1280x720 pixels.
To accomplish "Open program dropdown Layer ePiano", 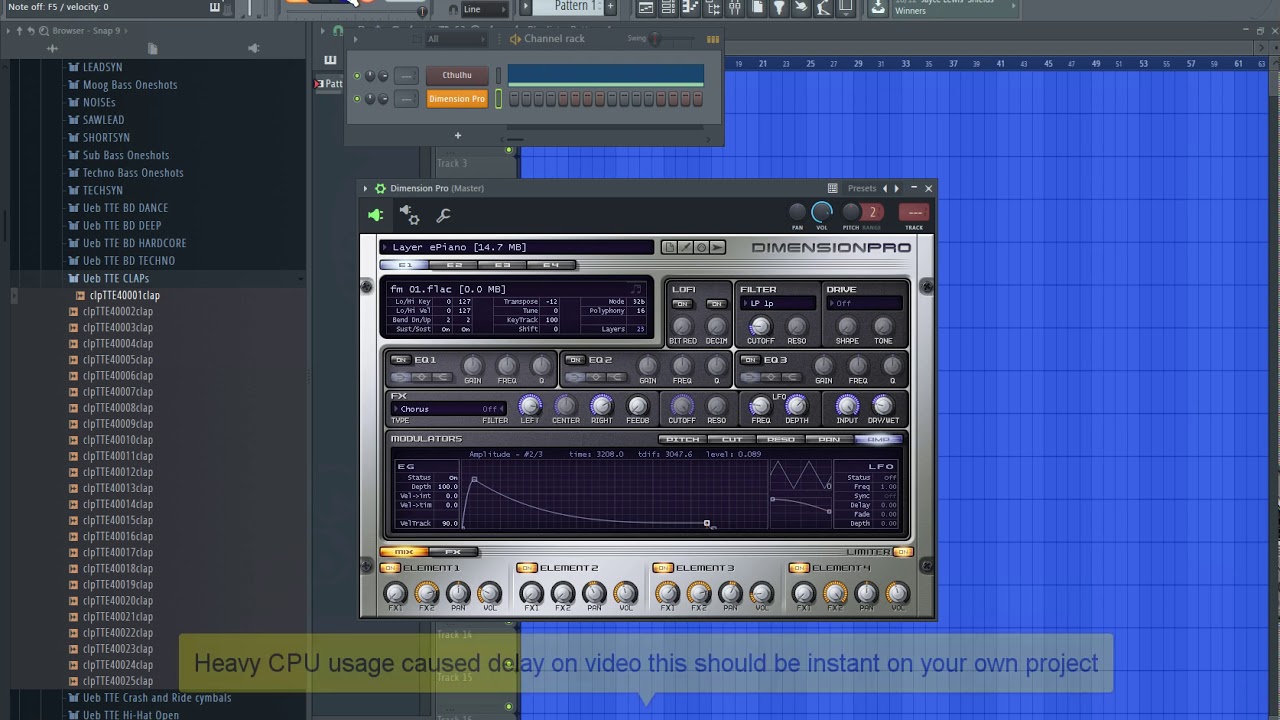I will click(516, 247).
